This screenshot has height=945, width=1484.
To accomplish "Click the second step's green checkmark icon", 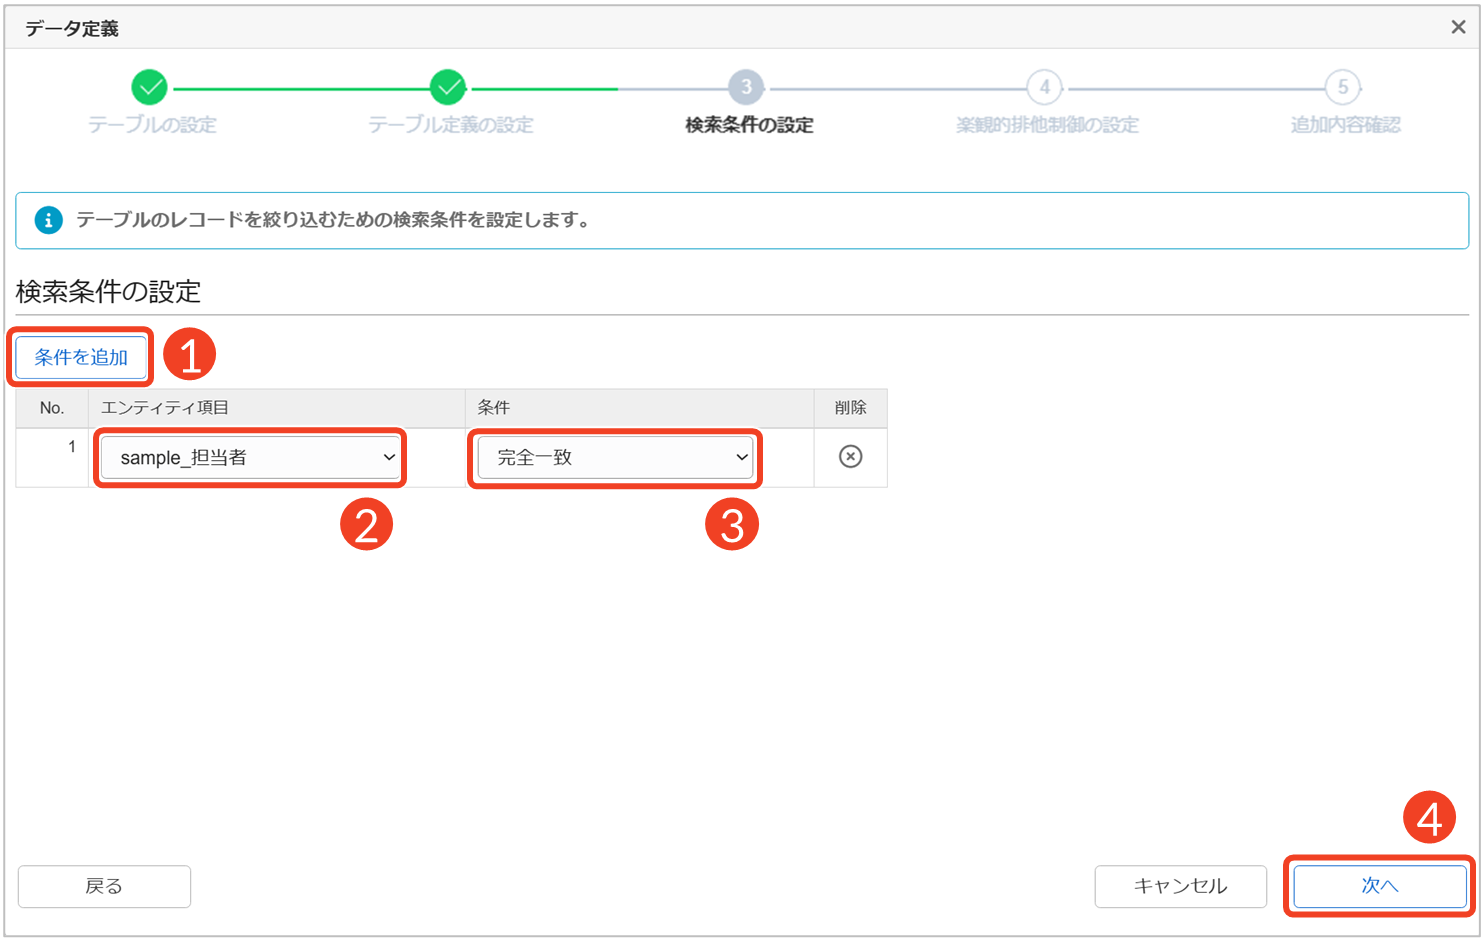I will click(x=448, y=88).
